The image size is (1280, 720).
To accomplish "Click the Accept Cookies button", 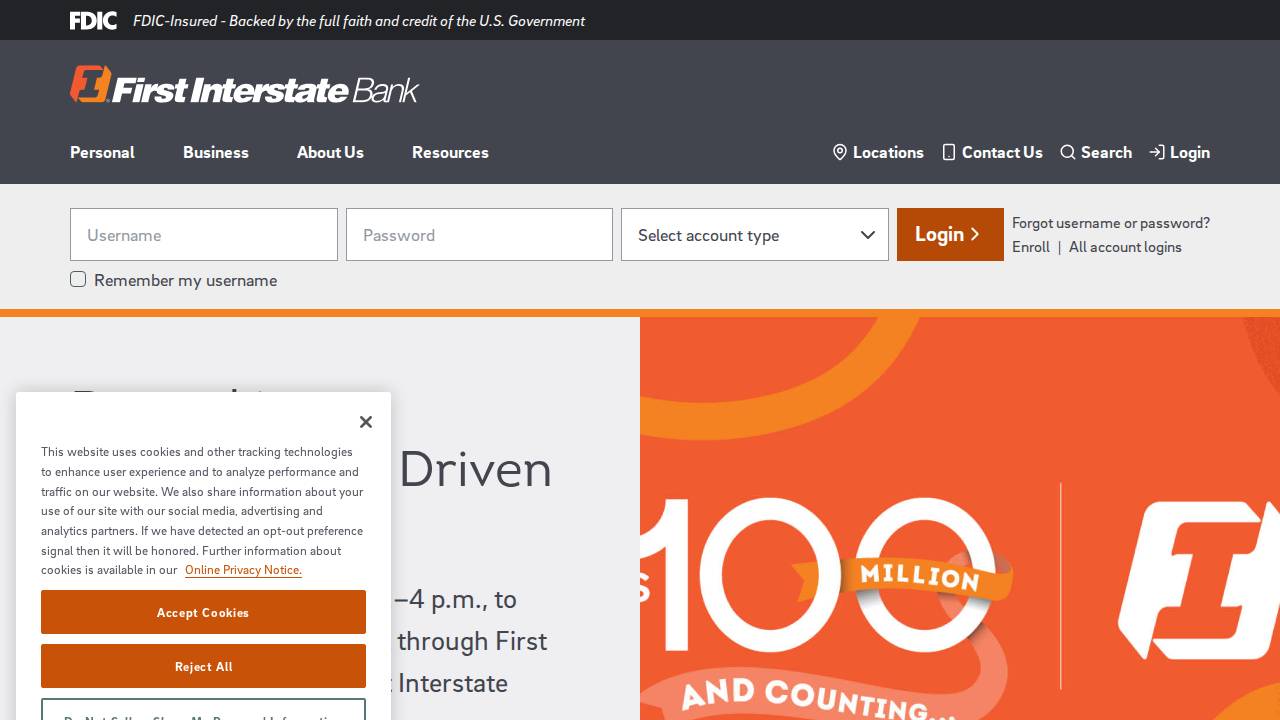I will [x=203, y=612].
